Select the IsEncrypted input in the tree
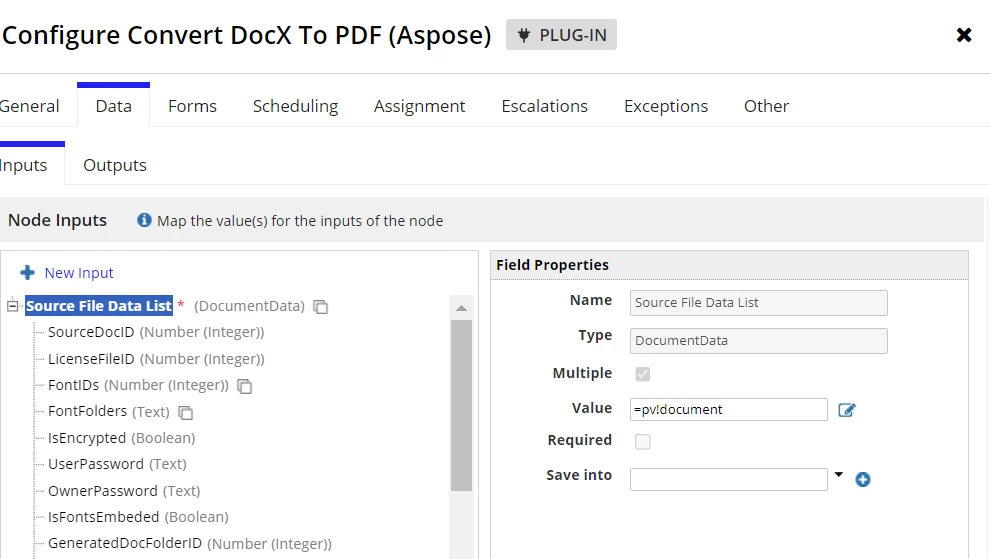The height and width of the screenshot is (559, 990). click(121, 438)
